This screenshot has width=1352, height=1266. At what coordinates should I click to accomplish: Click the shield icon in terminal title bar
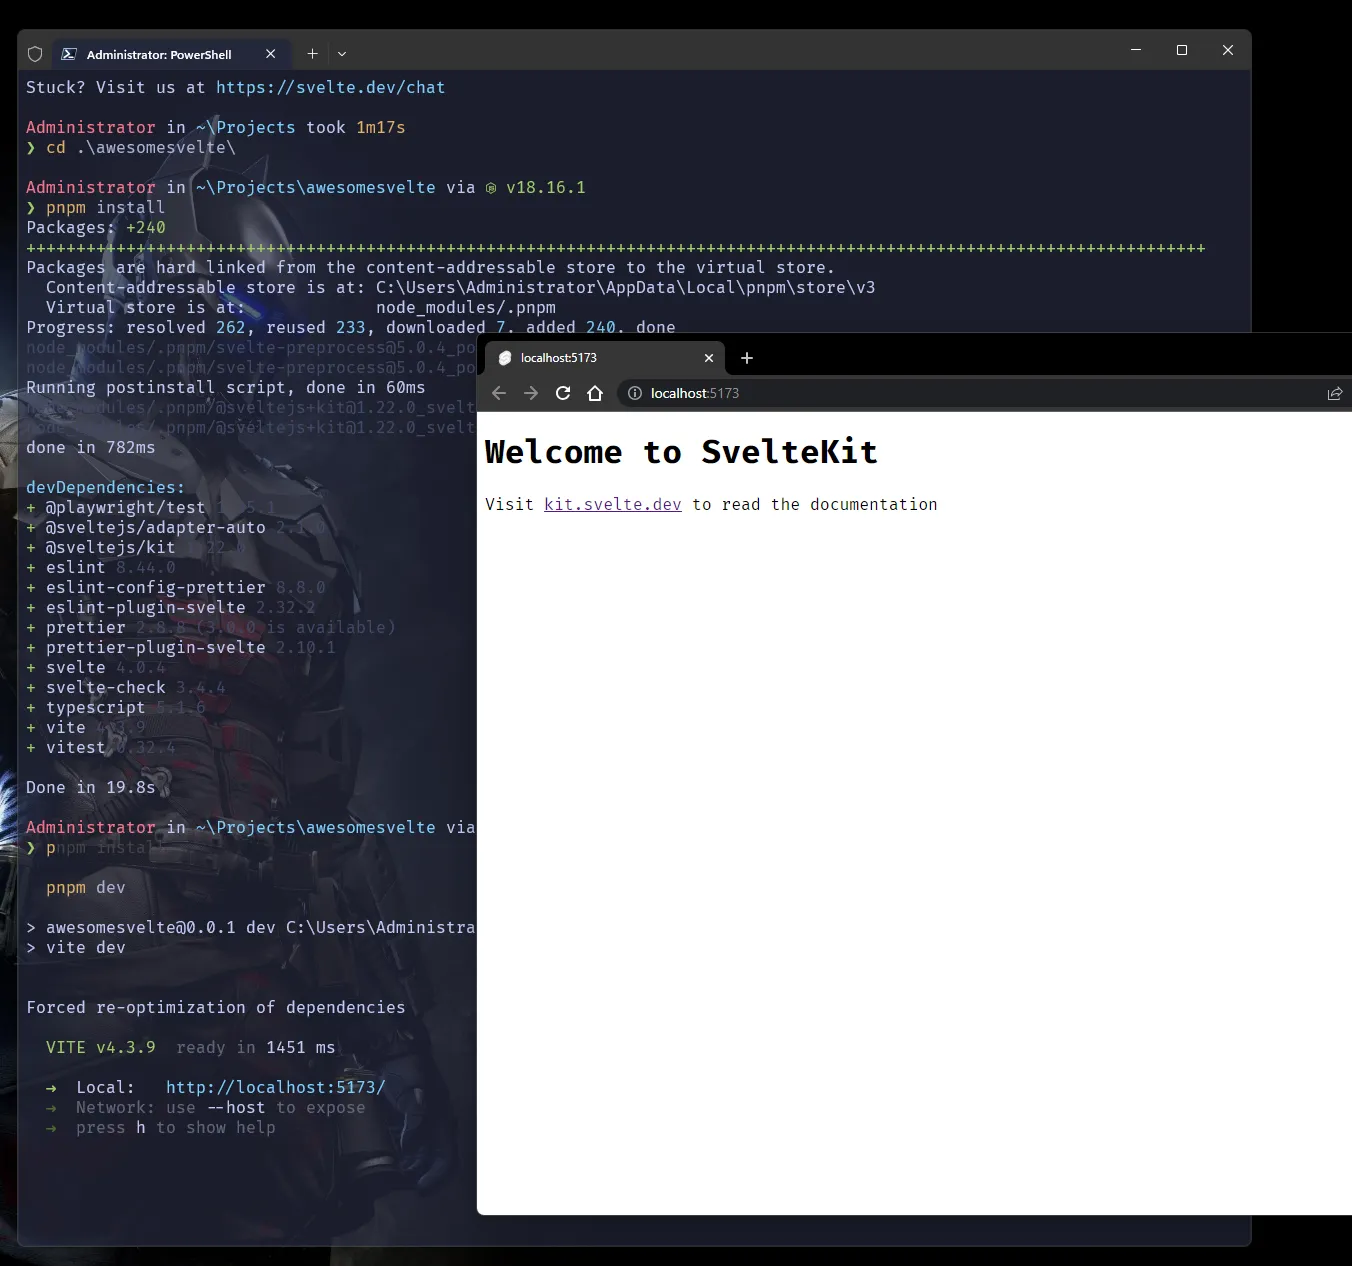point(35,54)
